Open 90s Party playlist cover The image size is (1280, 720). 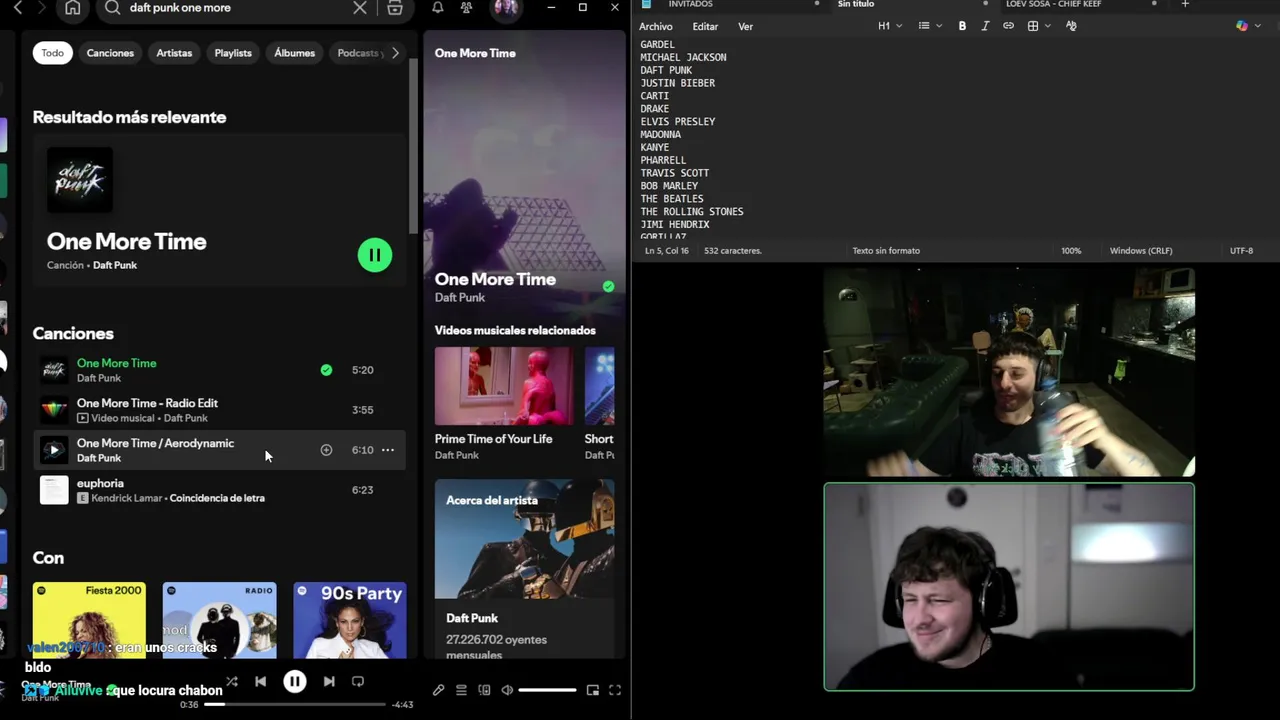click(350, 620)
